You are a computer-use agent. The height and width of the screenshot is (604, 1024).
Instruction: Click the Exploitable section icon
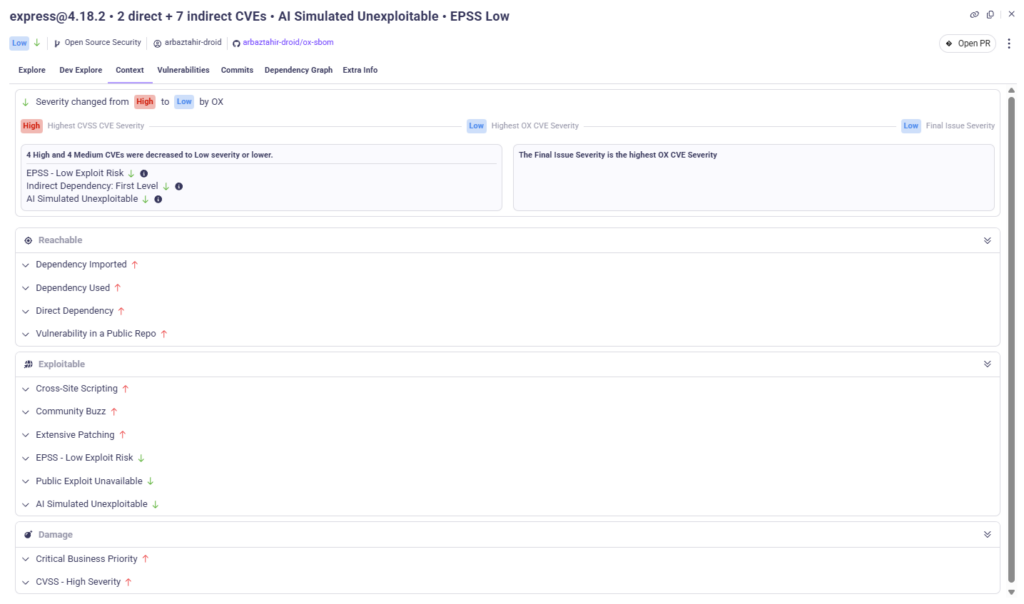[28, 364]
